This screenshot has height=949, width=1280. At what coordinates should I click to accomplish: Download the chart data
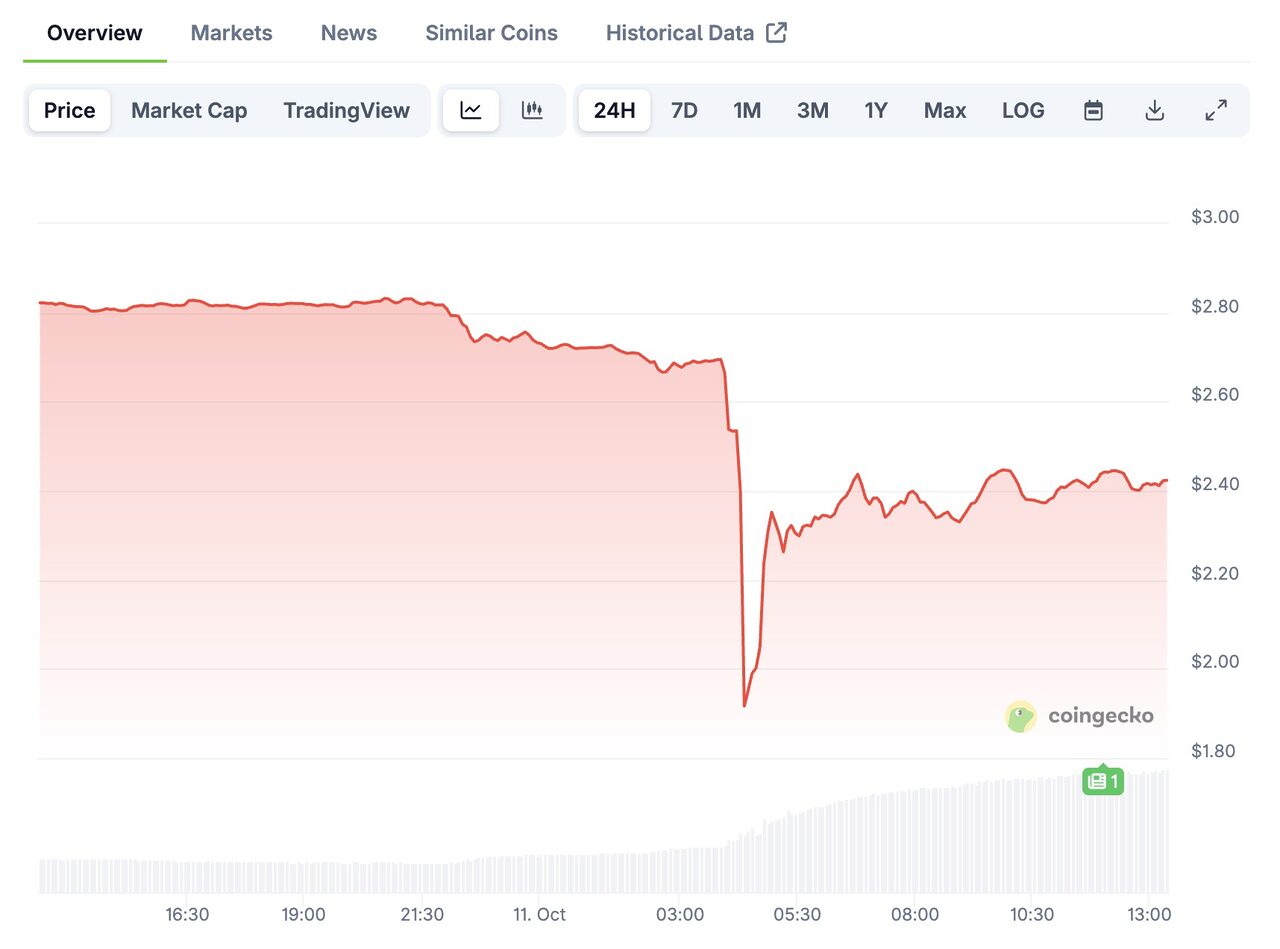1154,110
